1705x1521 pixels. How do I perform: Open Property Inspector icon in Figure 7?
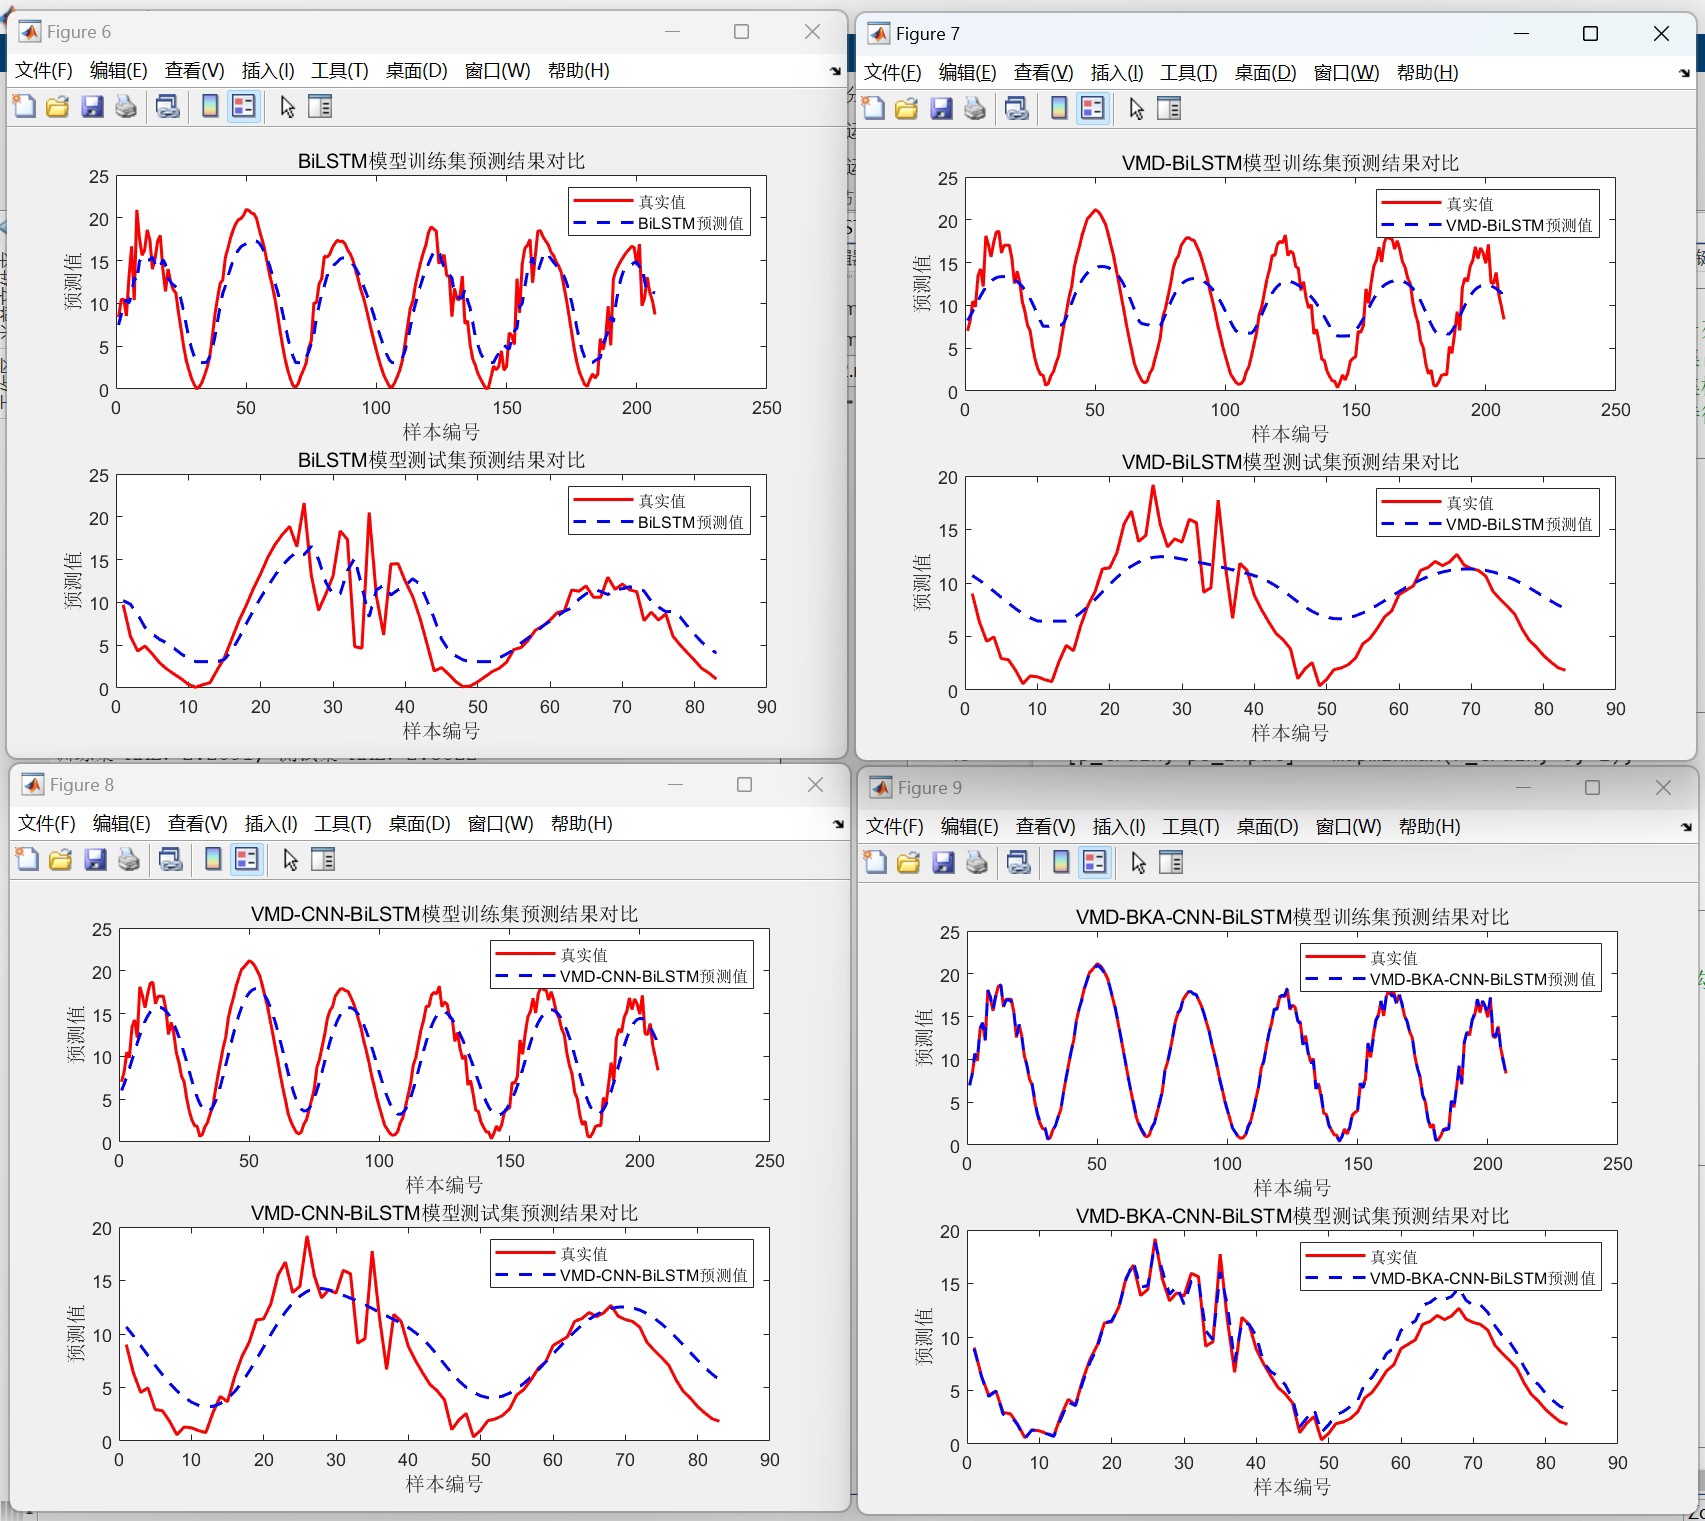click(x=1169, y=108)
